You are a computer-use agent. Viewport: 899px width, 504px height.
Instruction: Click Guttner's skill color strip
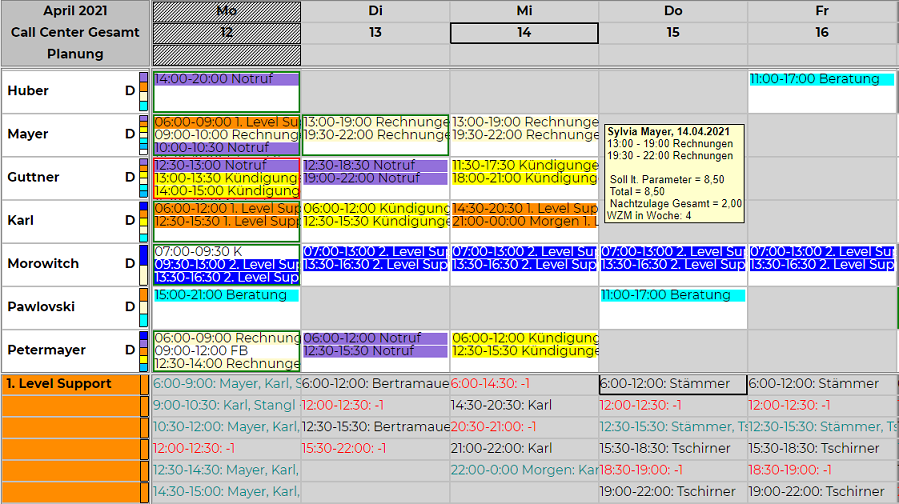pos(144,177)
